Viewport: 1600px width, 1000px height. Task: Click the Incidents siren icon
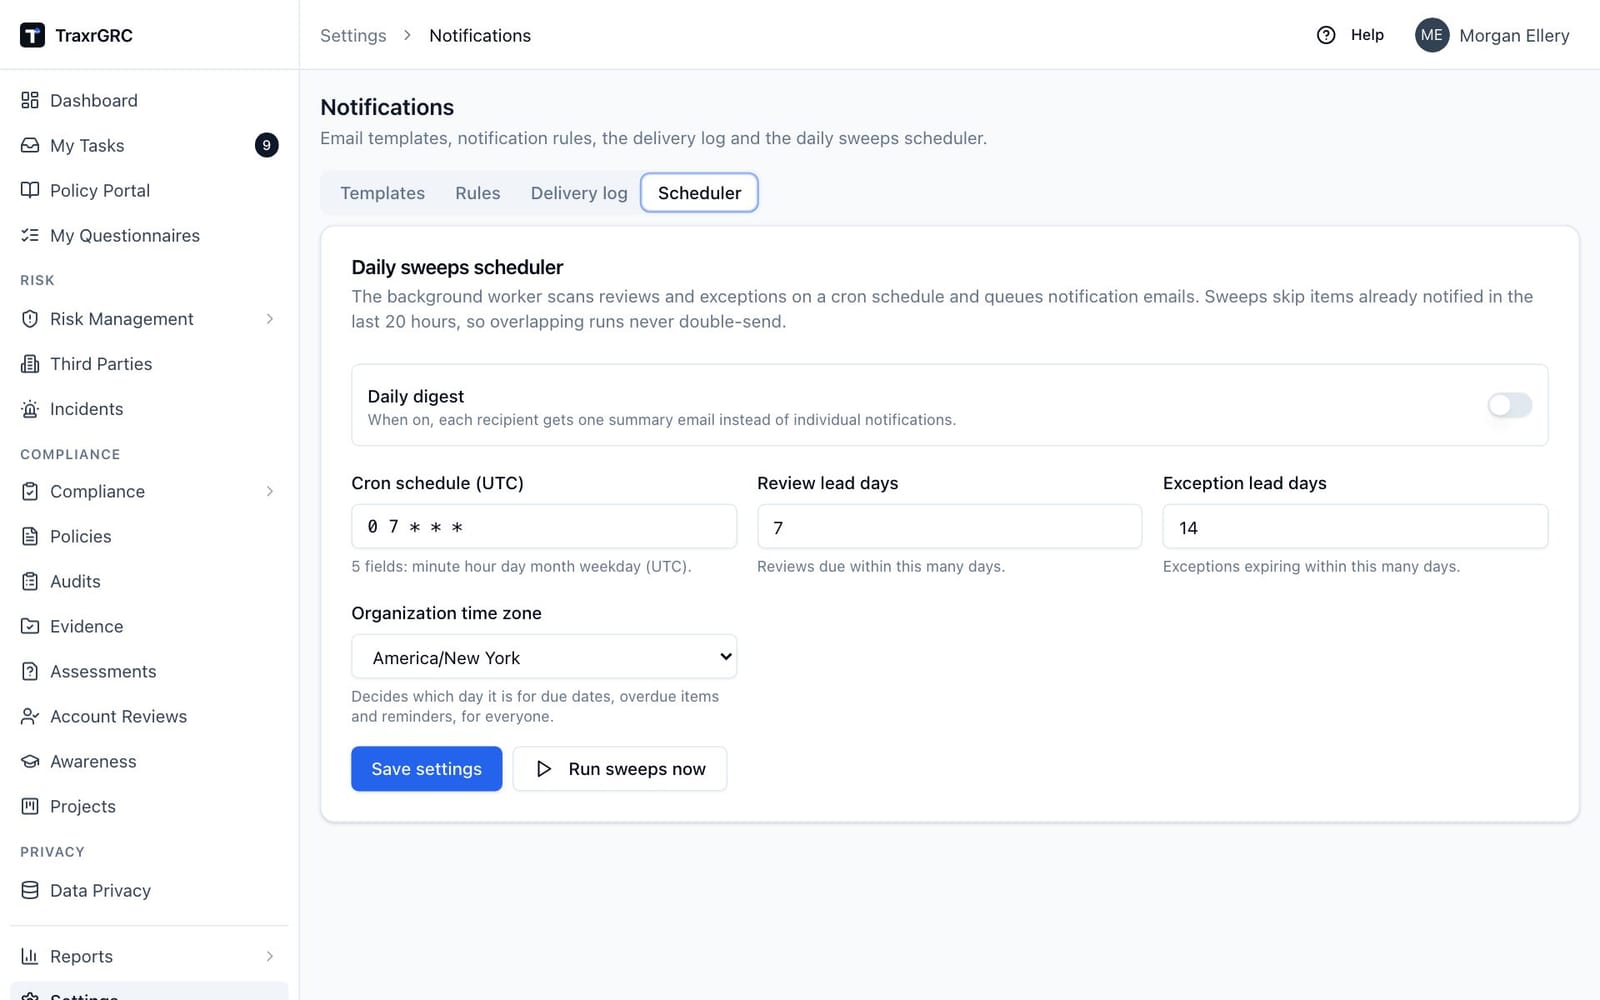pos(30,409)
